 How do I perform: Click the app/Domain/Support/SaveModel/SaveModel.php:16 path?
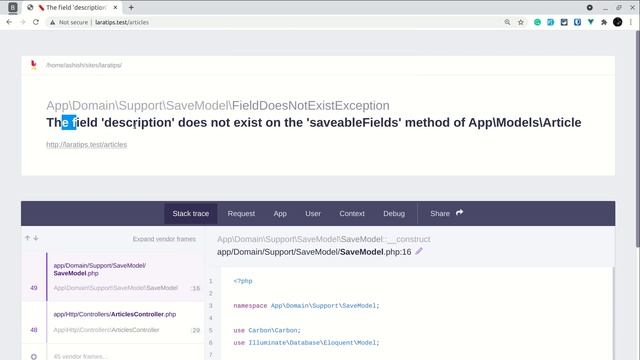[314, 252]
